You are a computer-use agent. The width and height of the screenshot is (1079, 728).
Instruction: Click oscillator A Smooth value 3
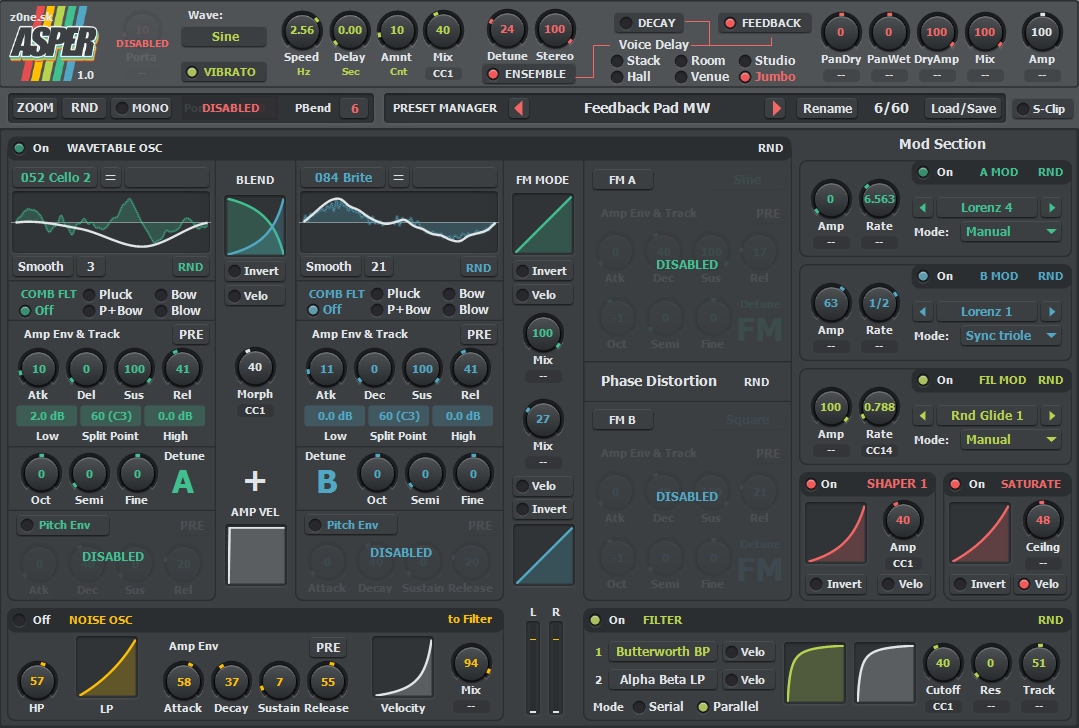pos(91,266)
